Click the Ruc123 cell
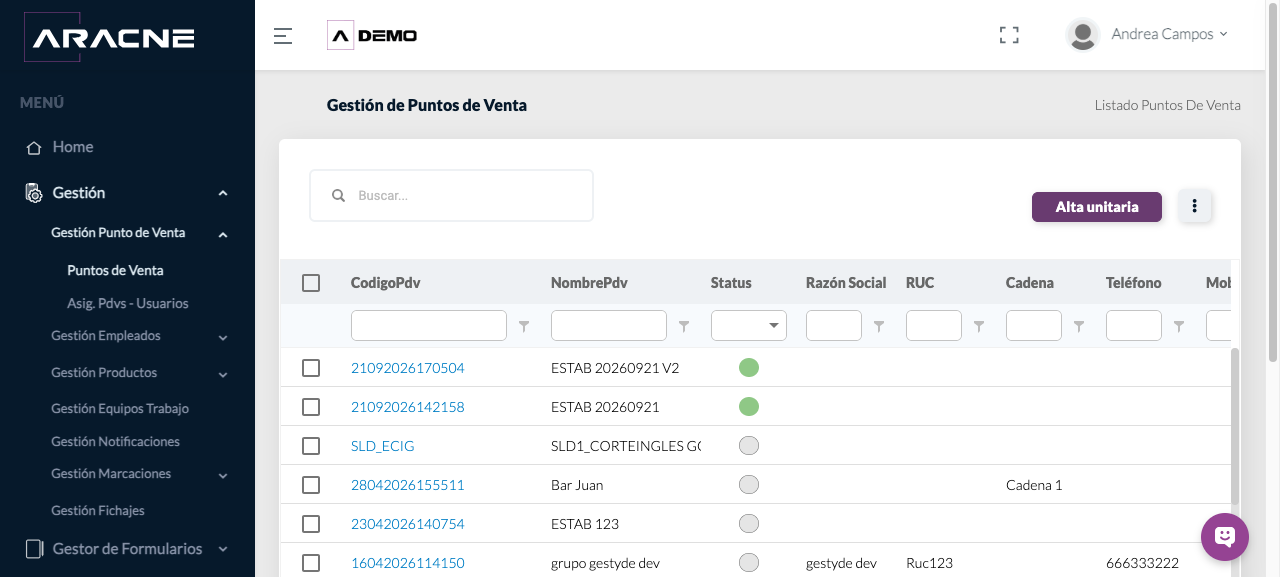Image resolution: width=1280 pixels, height=577 pixels. coord(929,563)
